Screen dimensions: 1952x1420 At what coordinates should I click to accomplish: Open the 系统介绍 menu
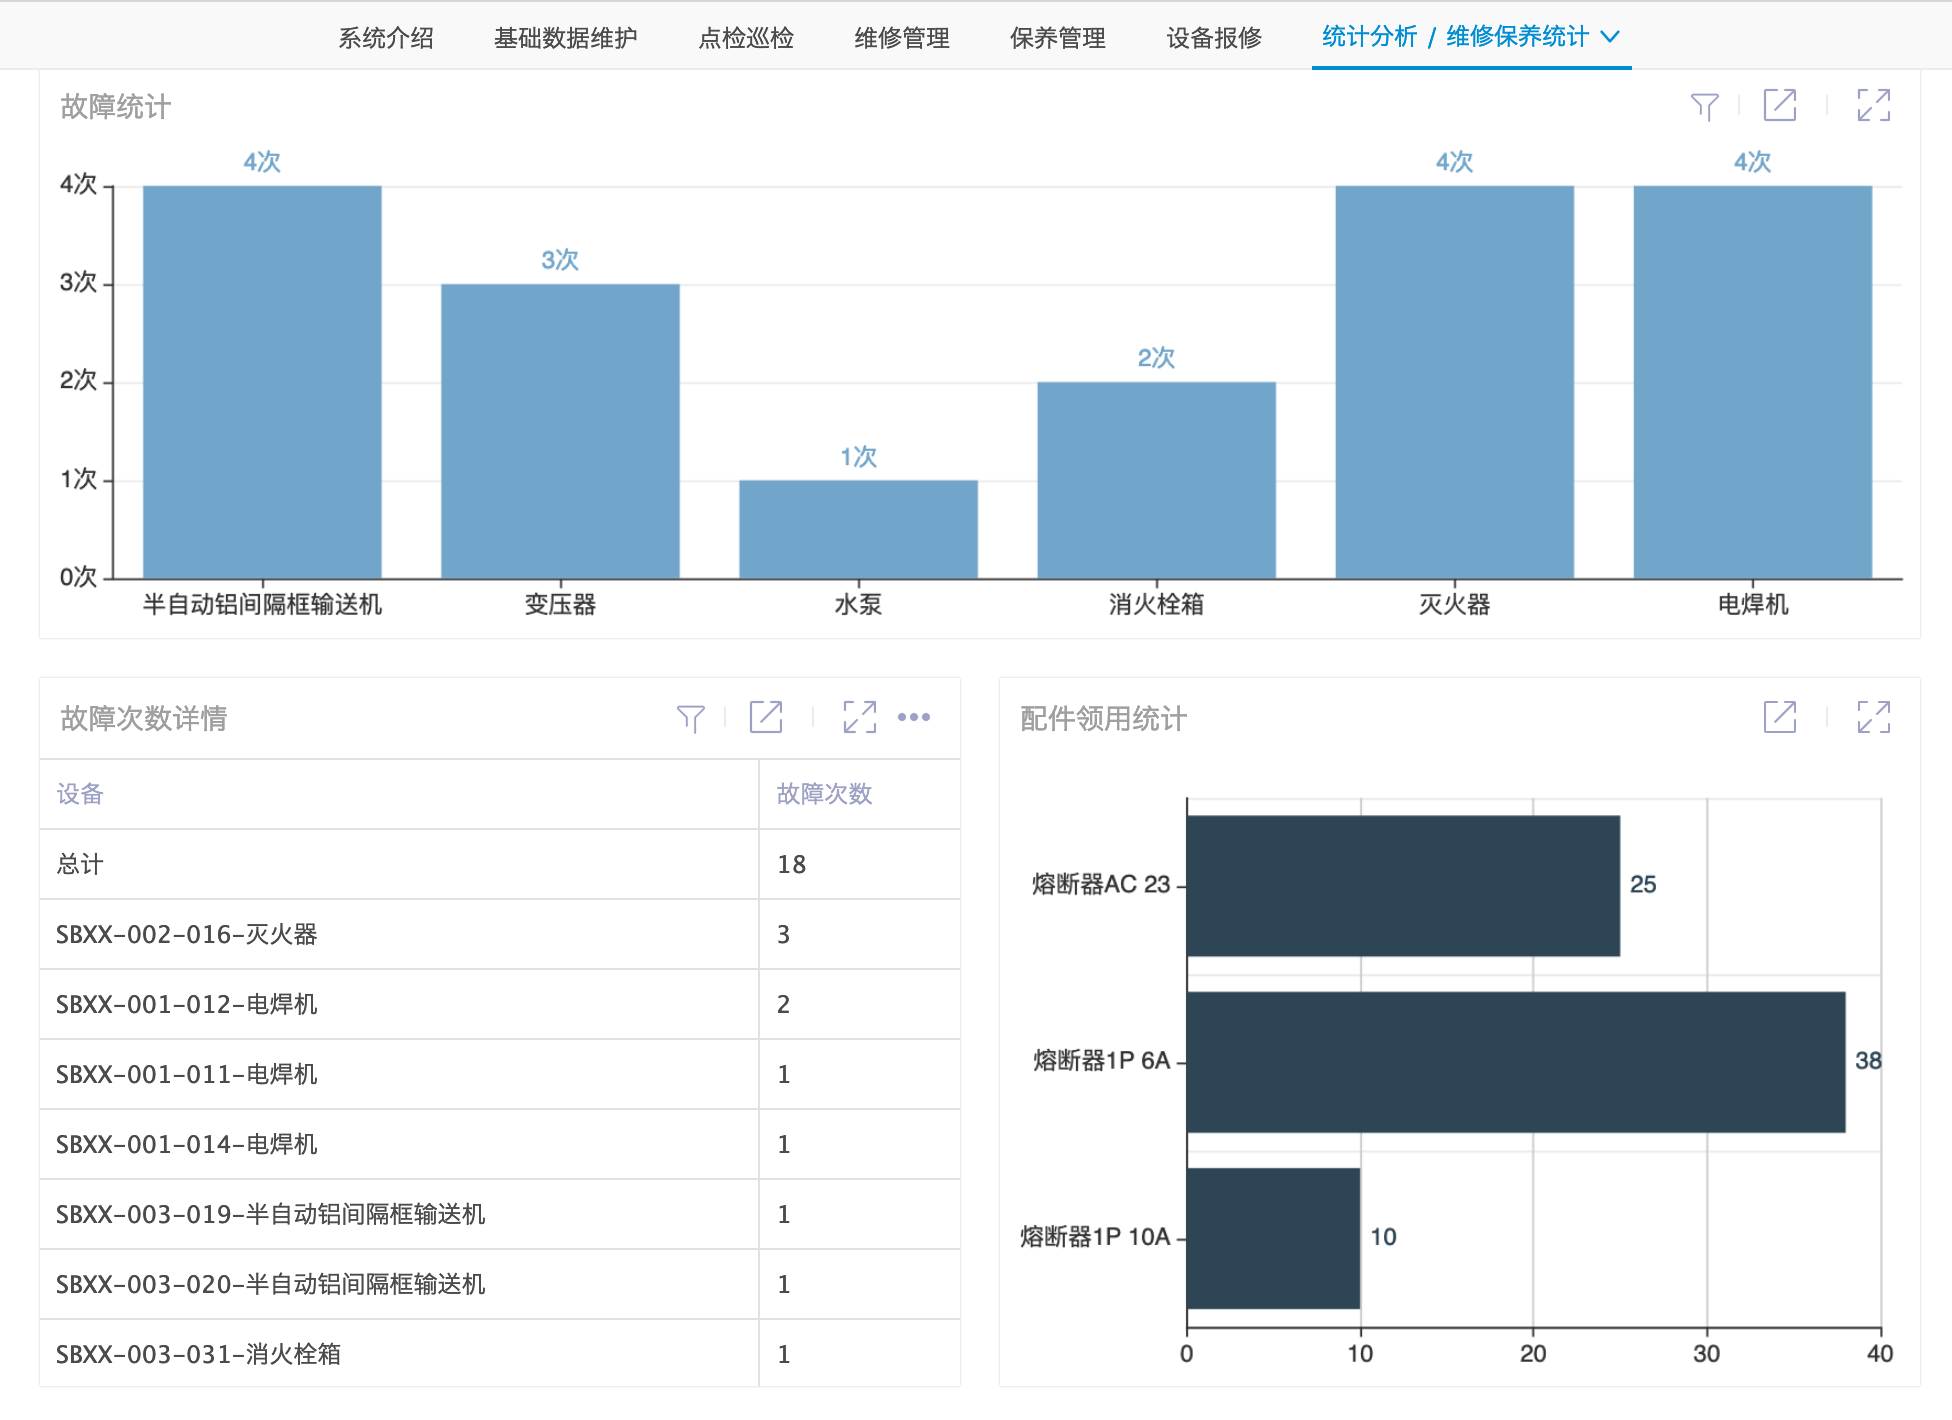click(x=385, y=38)
